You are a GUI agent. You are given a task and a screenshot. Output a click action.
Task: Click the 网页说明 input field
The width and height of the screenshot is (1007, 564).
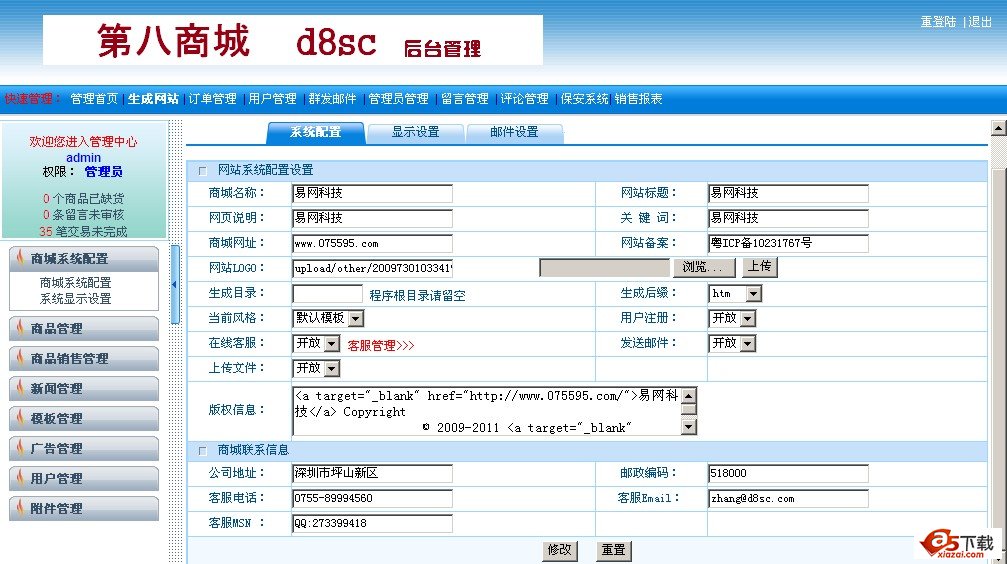click(372, 218)
